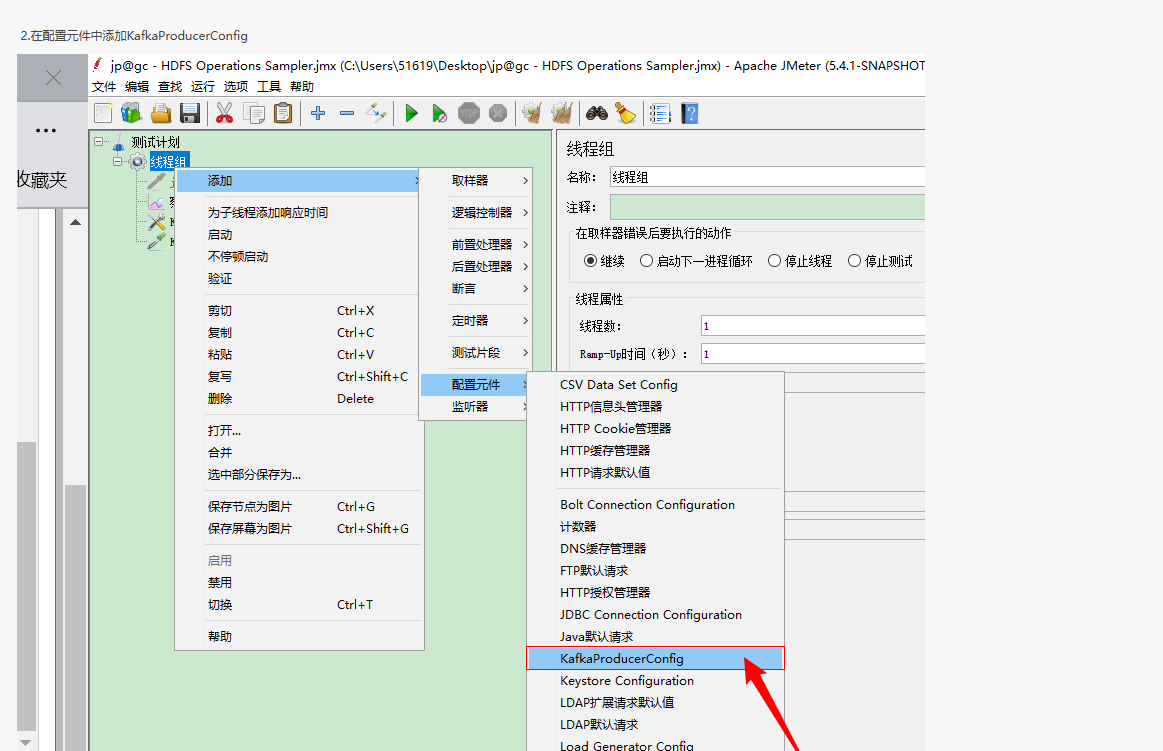Click the sidebar scrollbar up arrow

click(76, 222)
